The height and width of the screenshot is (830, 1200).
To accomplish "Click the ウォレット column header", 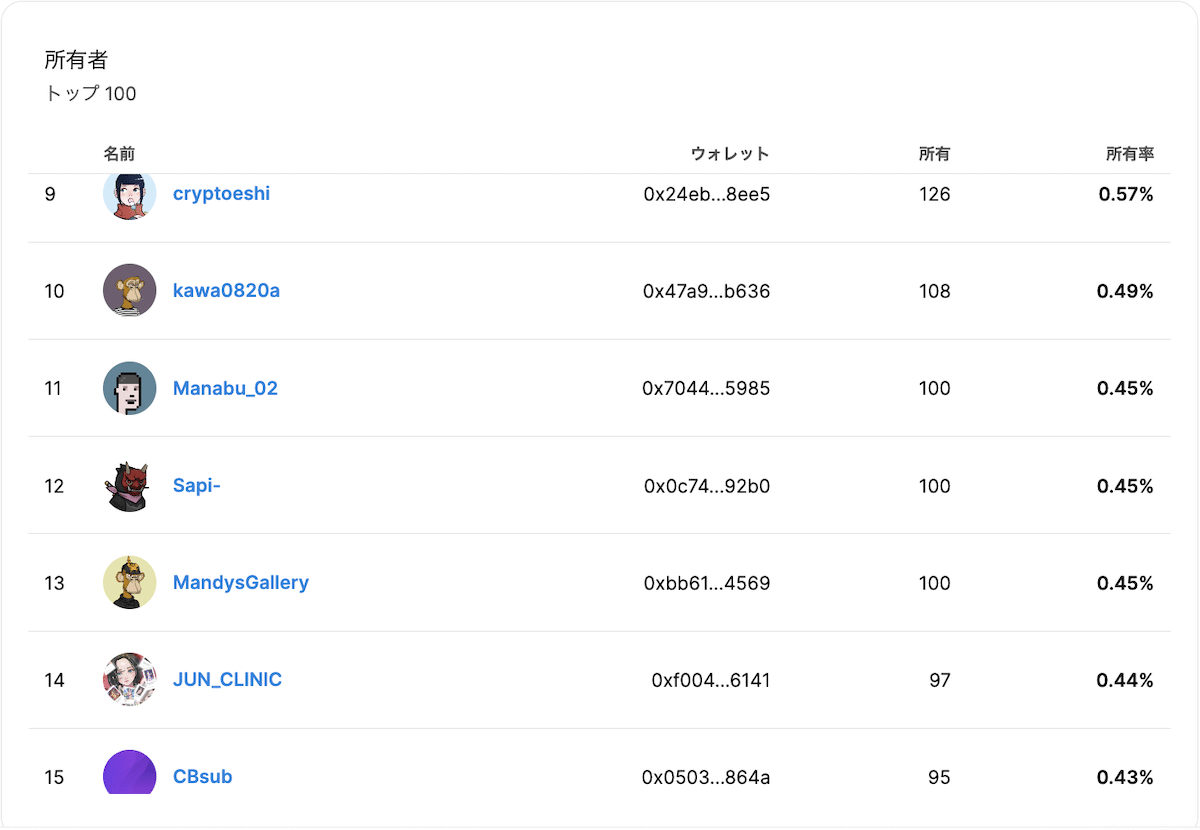I will pyautogui.click(x=730, y=154).
